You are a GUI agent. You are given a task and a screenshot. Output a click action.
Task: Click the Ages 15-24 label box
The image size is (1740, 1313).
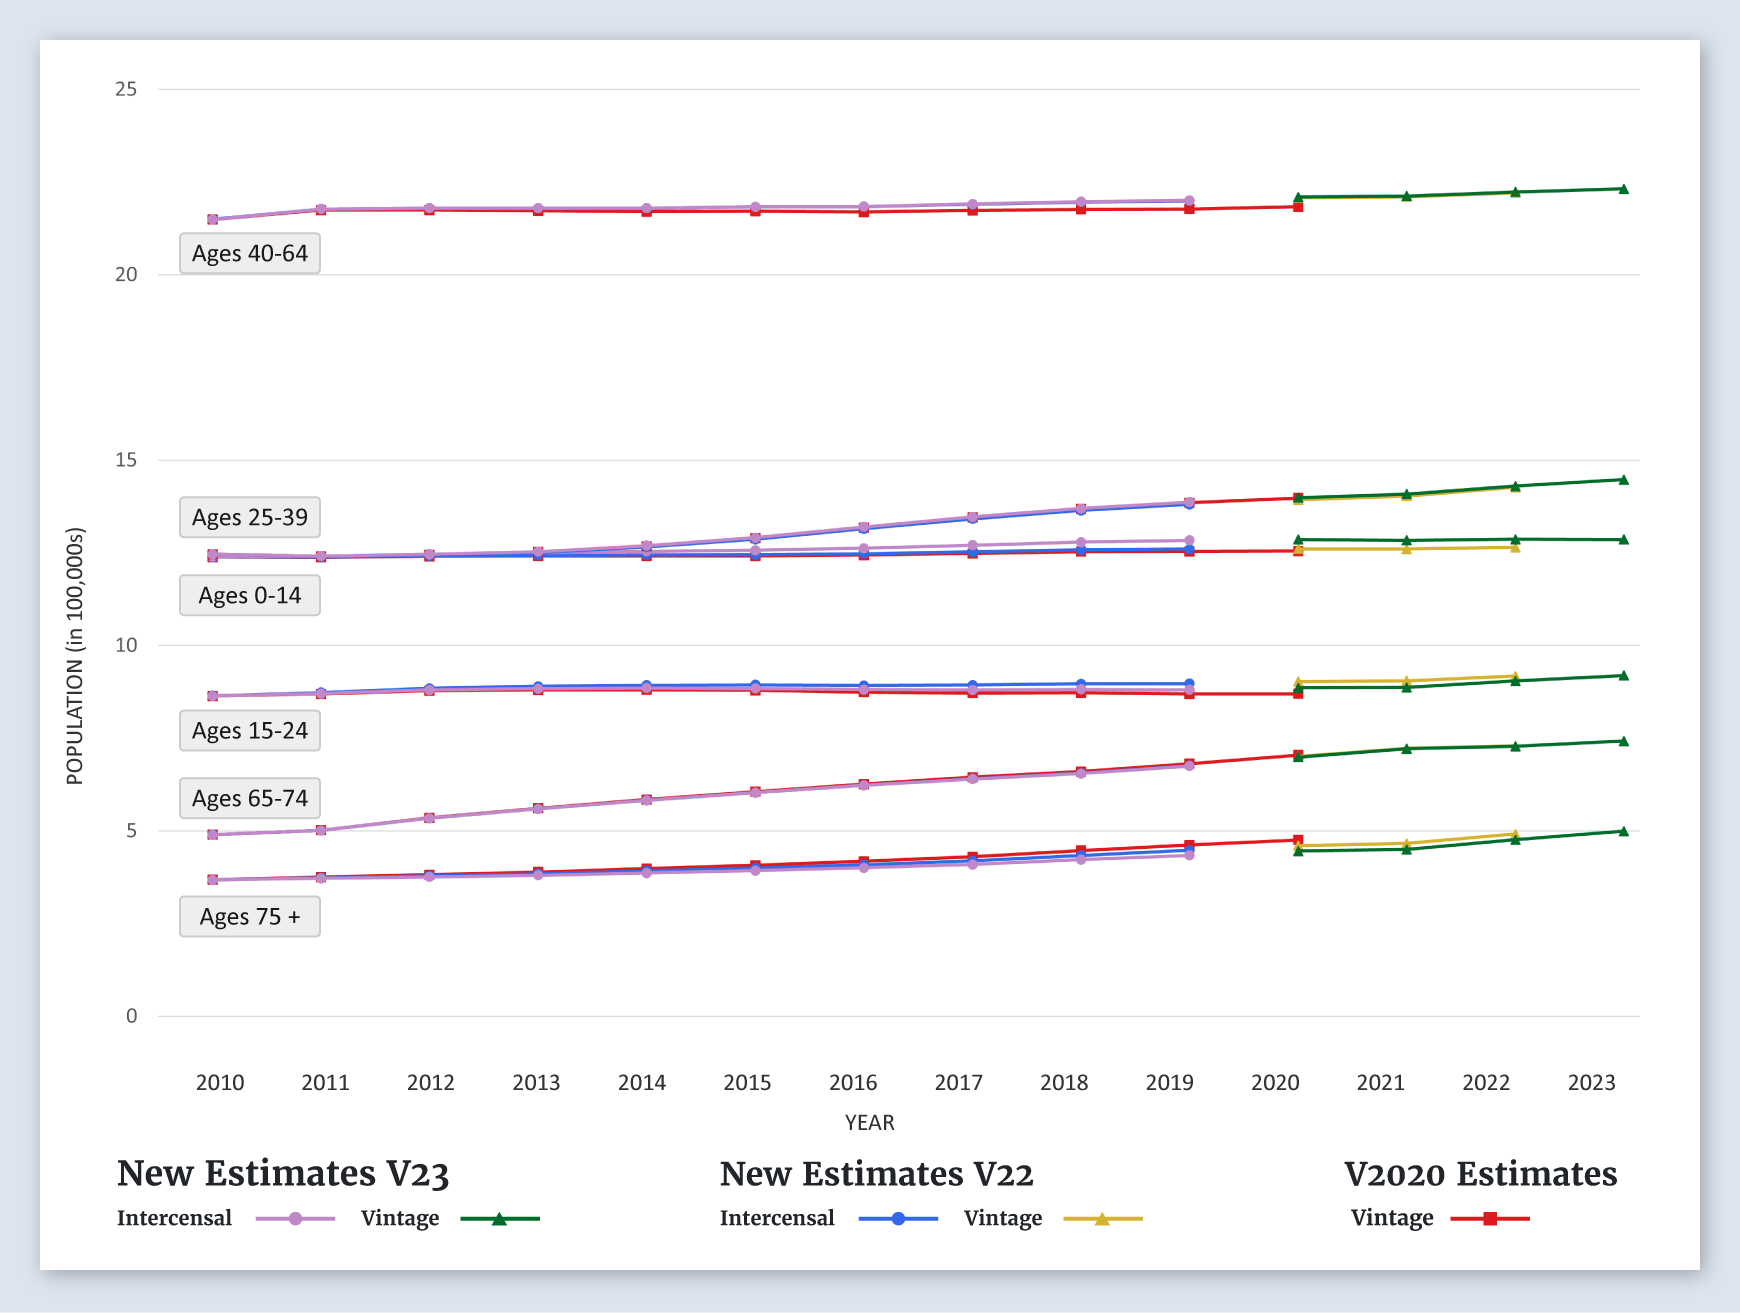(250, 731)
